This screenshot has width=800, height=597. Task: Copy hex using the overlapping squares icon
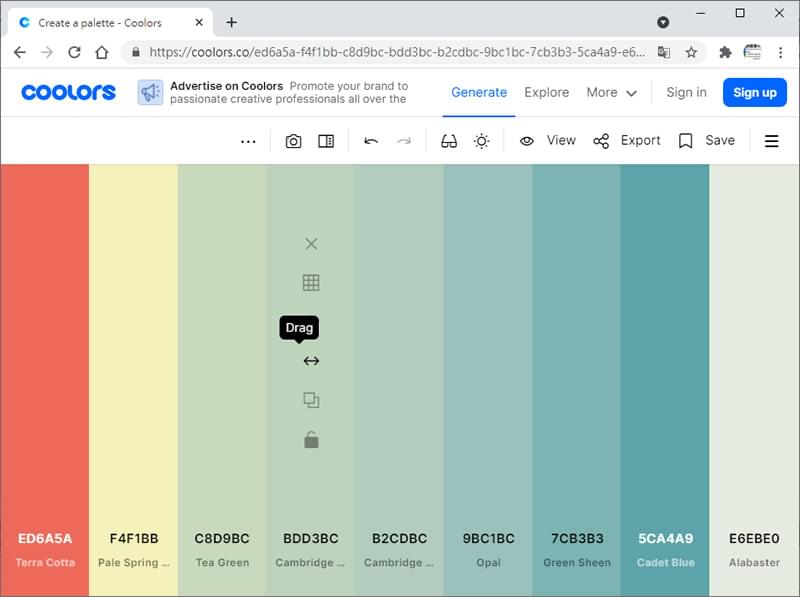(311, 400)
